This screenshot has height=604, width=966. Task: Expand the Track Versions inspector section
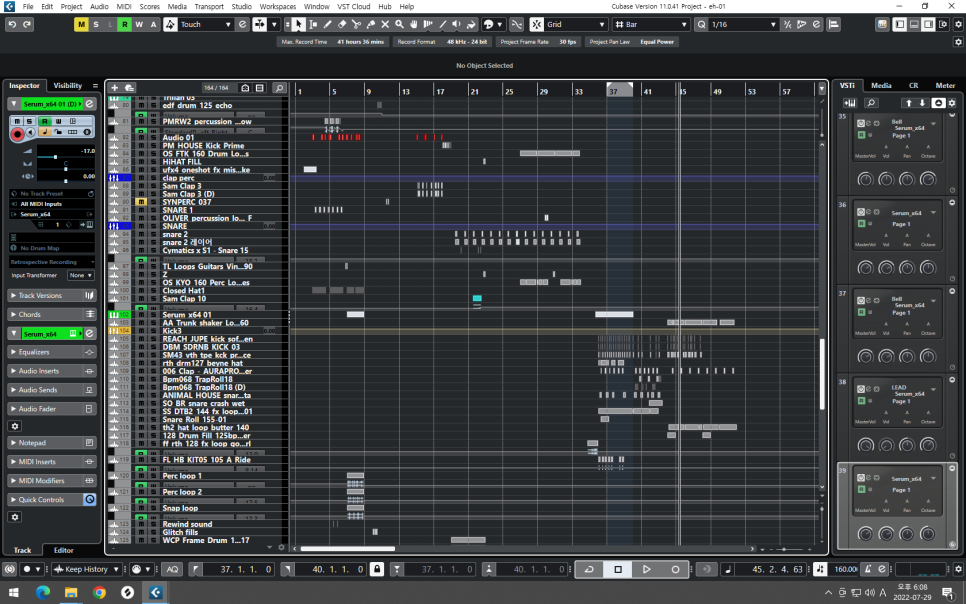(x=52, y=296)
